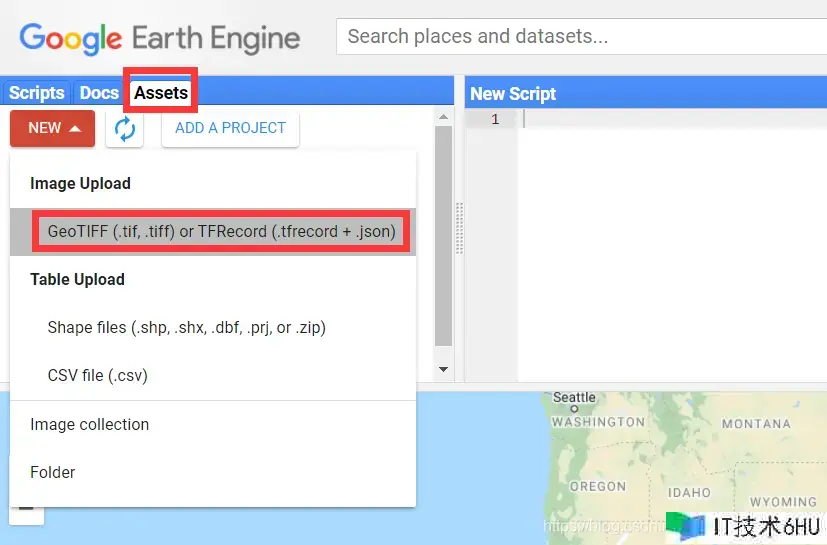This screenshot has width=827, height=545.
Task: Click the refresh assets icon
Action: (x=124, y=129)
